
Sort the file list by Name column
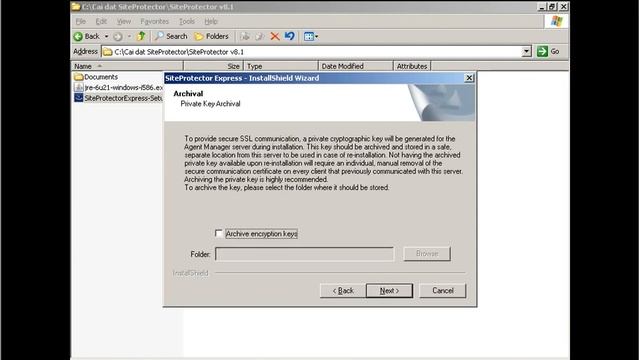(x=127, y=66)
